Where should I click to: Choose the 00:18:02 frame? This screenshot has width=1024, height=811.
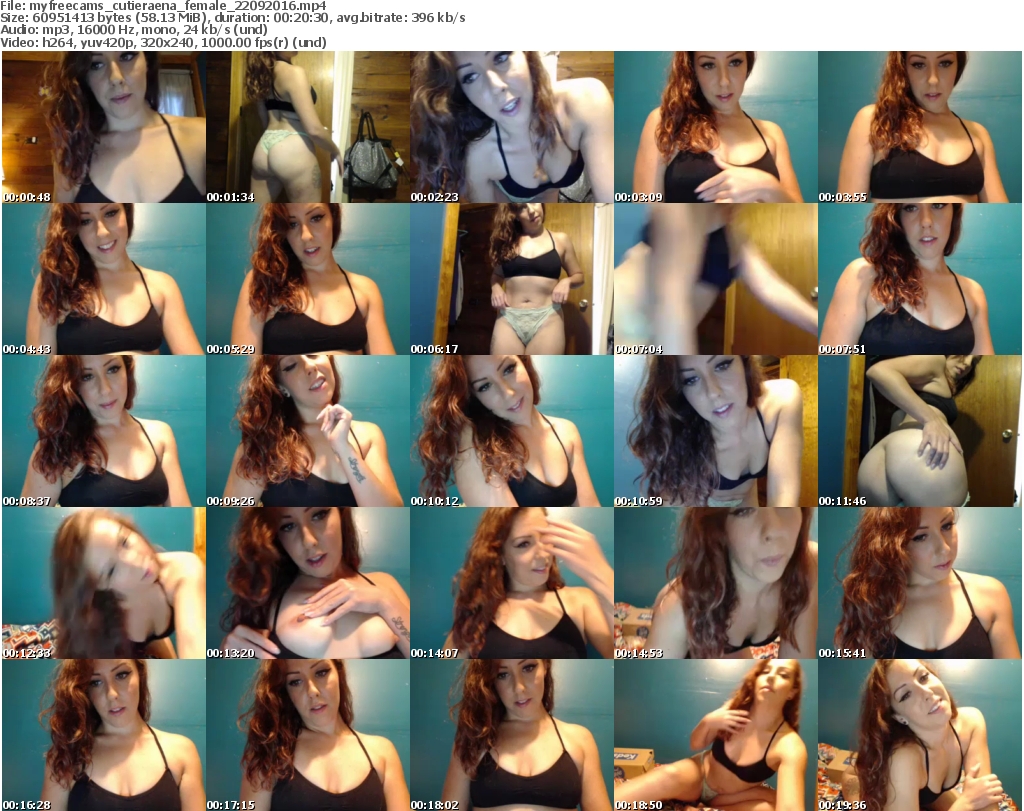tap(511, 735)
